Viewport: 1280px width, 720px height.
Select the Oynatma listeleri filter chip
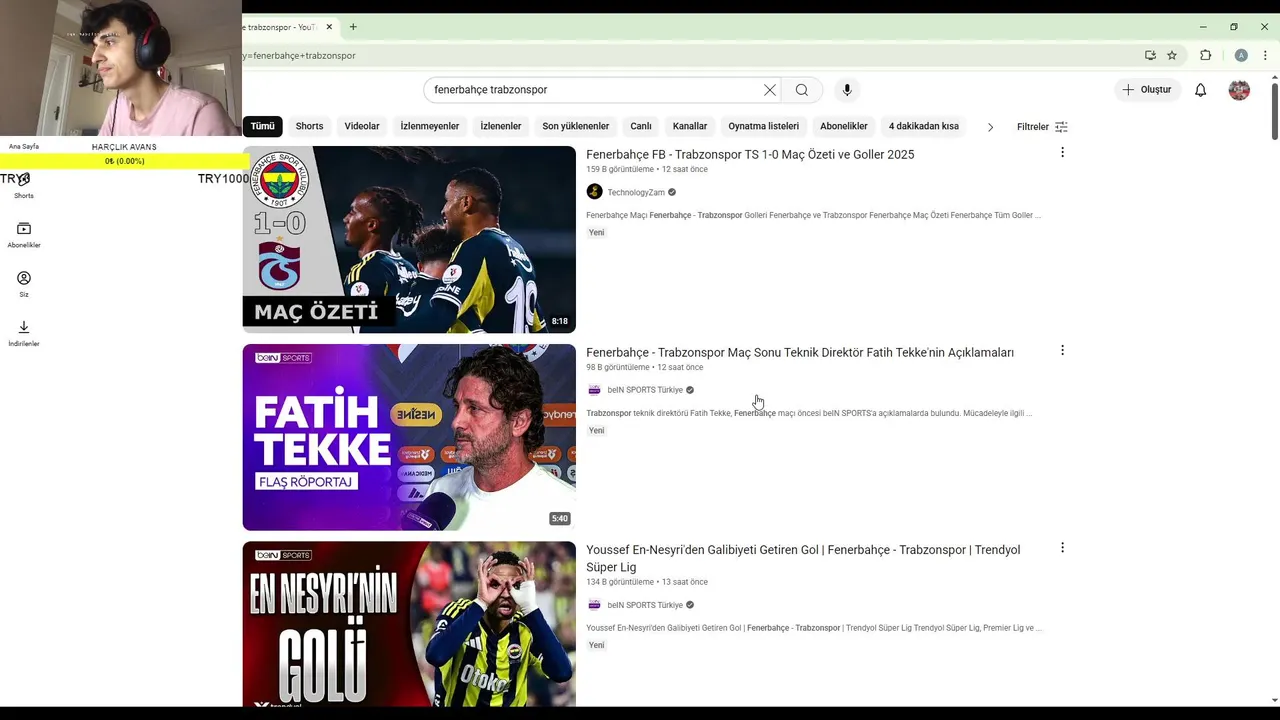(764, 127)
